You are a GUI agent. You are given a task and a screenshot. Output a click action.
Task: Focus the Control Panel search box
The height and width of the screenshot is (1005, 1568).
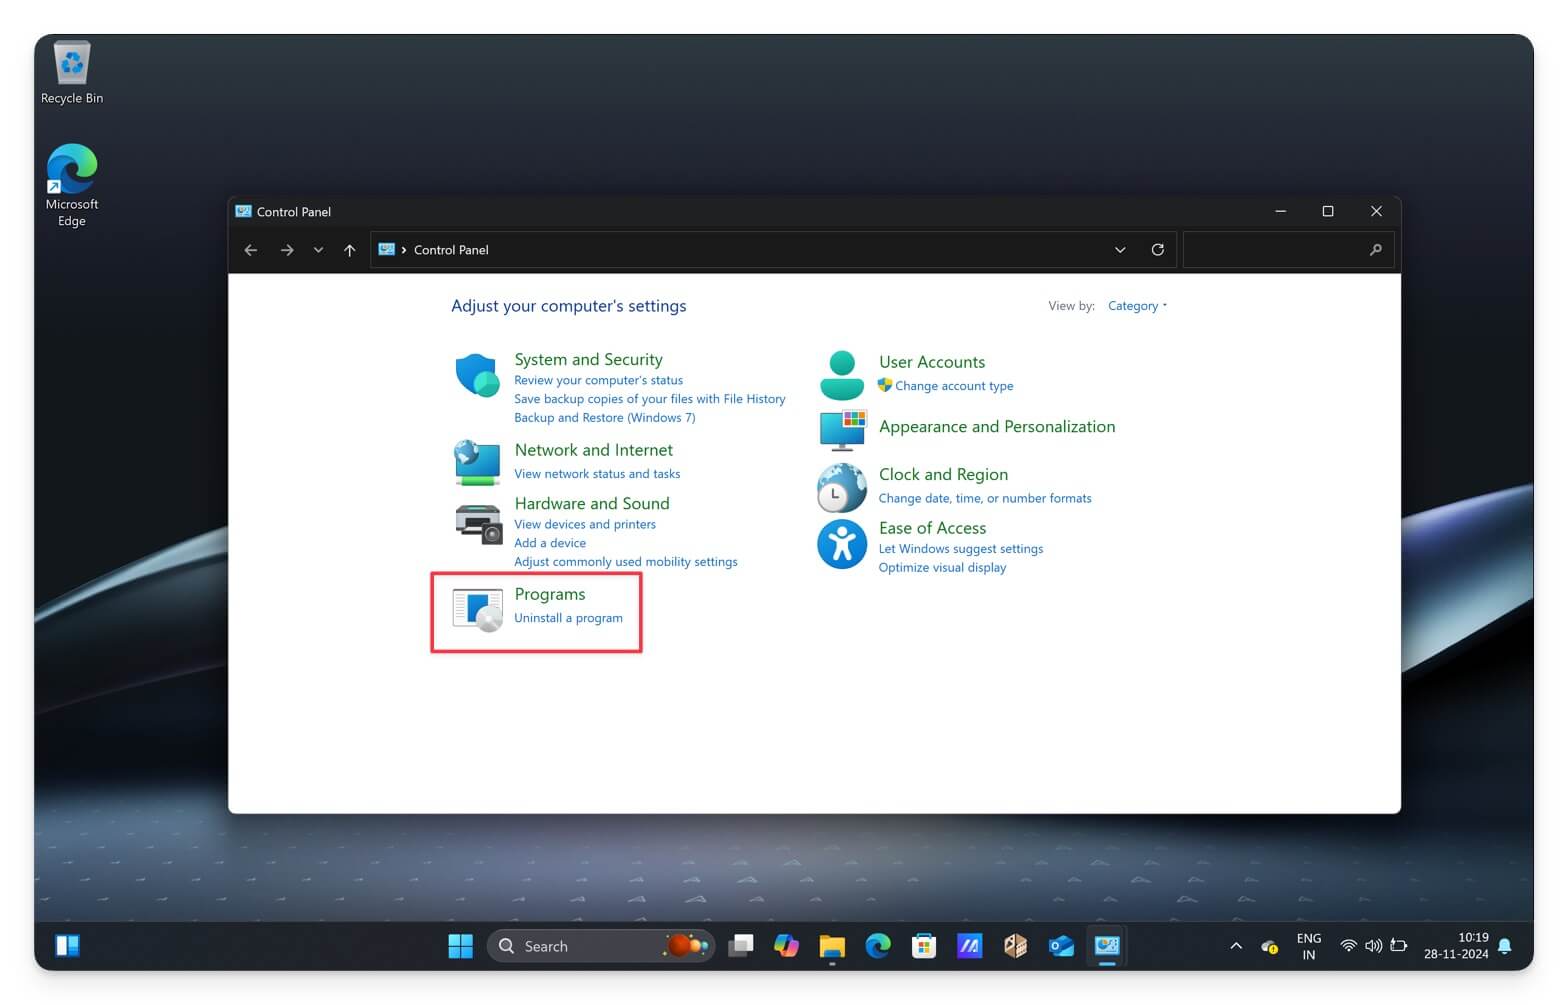[1288, 250]
